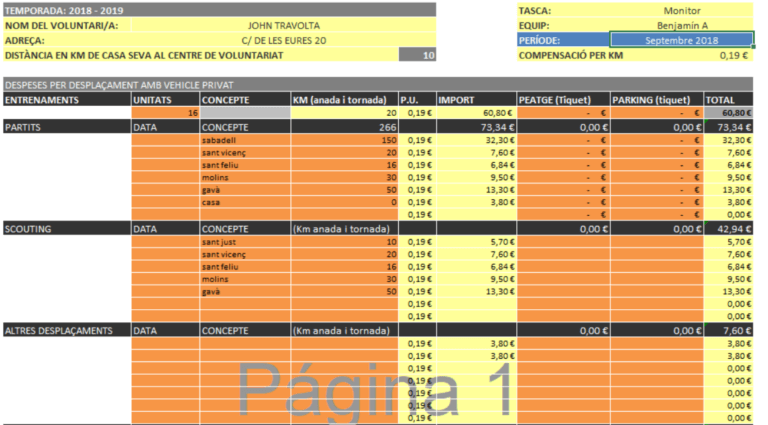The image size is (768, 425).
Task: Select the ENTRENAMENTS section header cell
Action: pyautogui.click(x=66, y=100)
